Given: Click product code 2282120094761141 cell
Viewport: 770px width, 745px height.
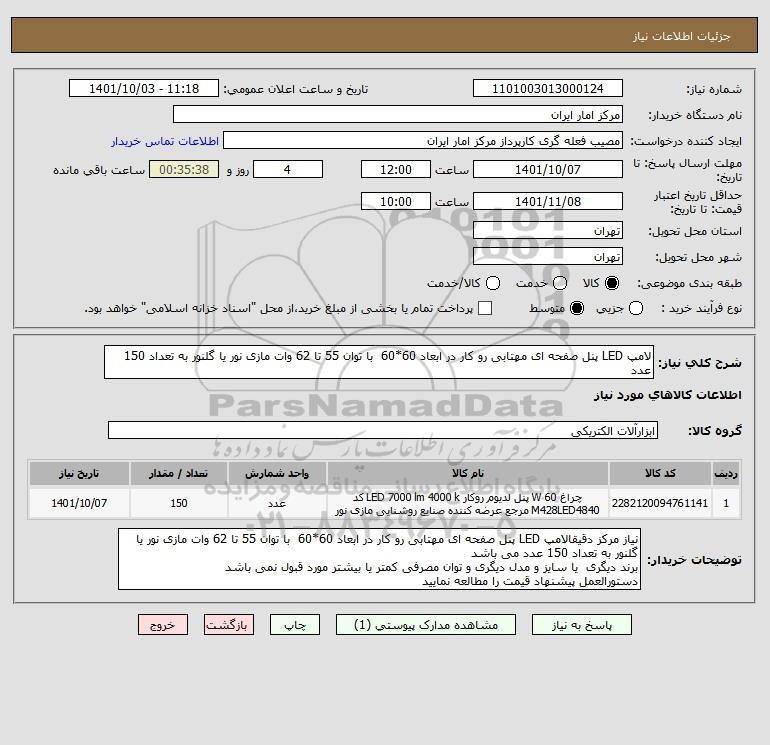Looking at the screenshot, I should pyautogui.click(x=660, y=503).
